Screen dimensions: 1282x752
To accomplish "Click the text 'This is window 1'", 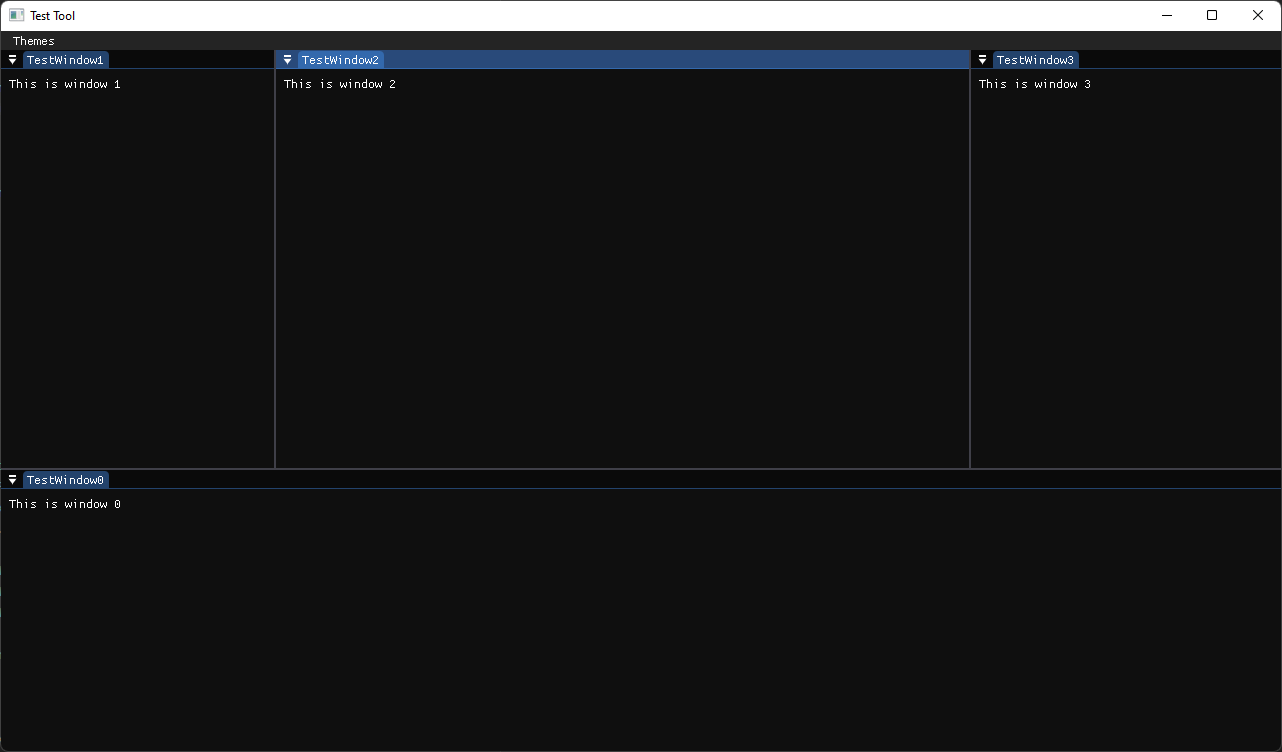I will [x=64, y=84].
